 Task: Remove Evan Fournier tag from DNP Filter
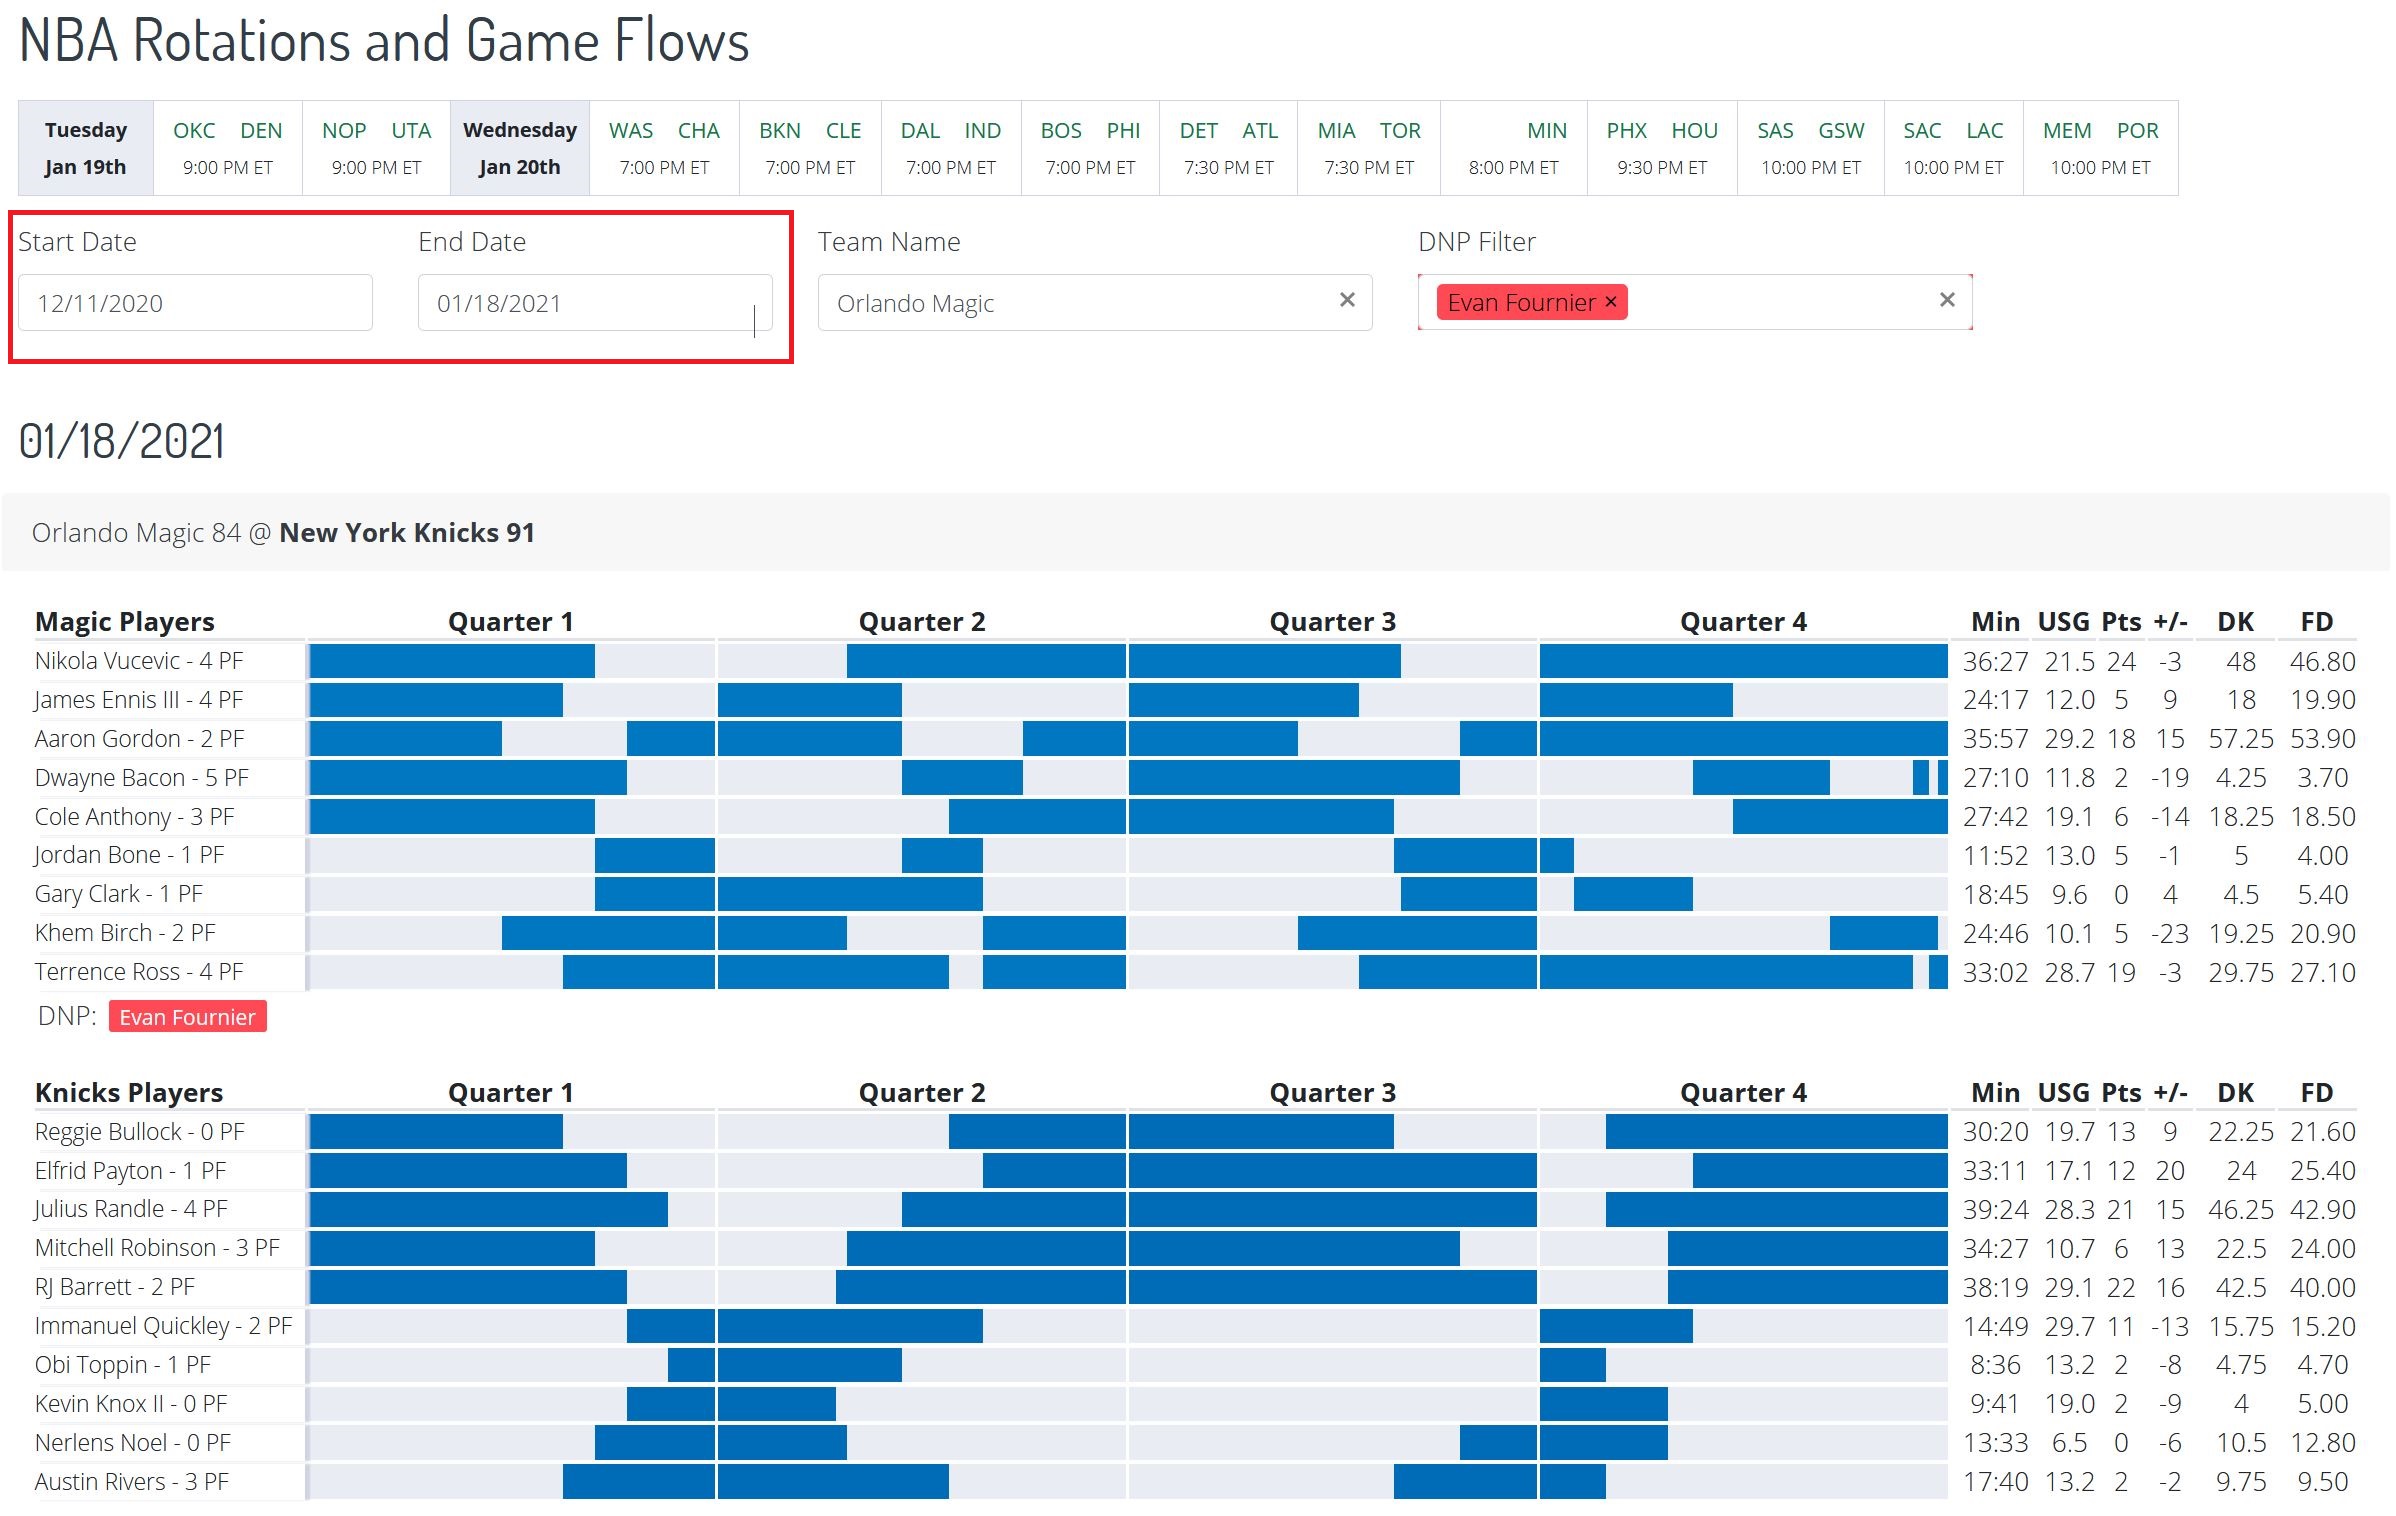point(1610,301)
